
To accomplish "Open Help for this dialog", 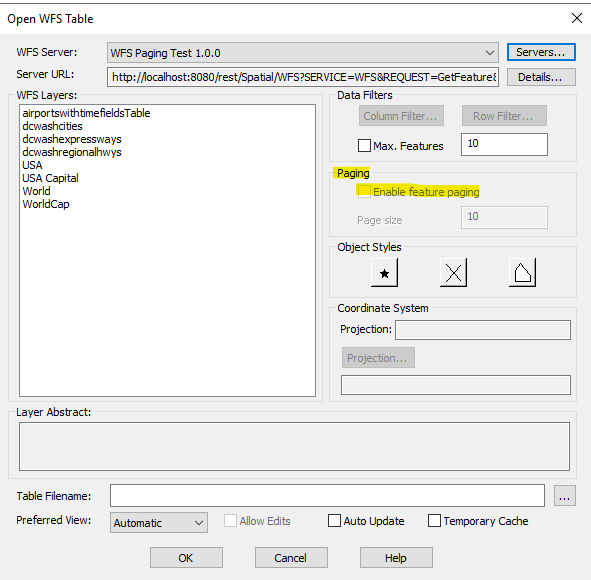I will (x=396, y=558).
